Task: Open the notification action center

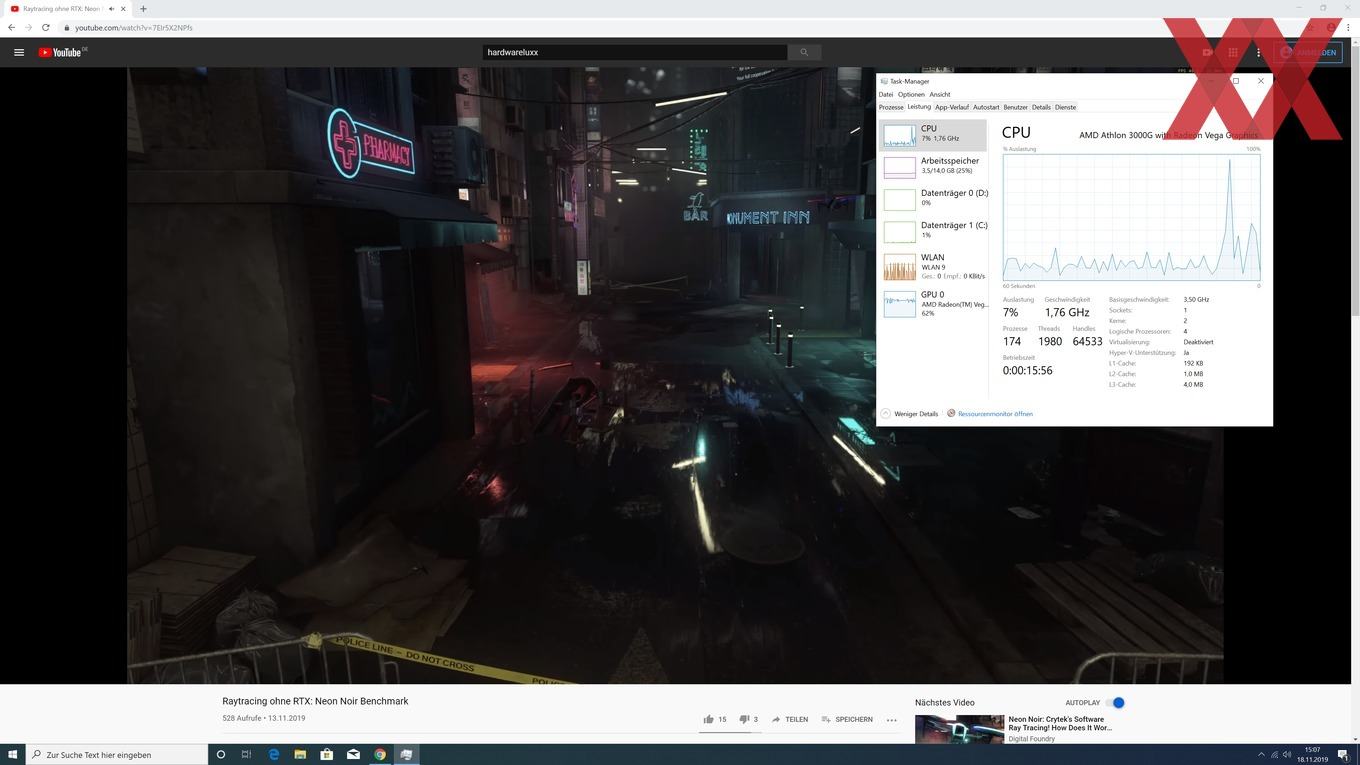Action: pos(1343,755)
